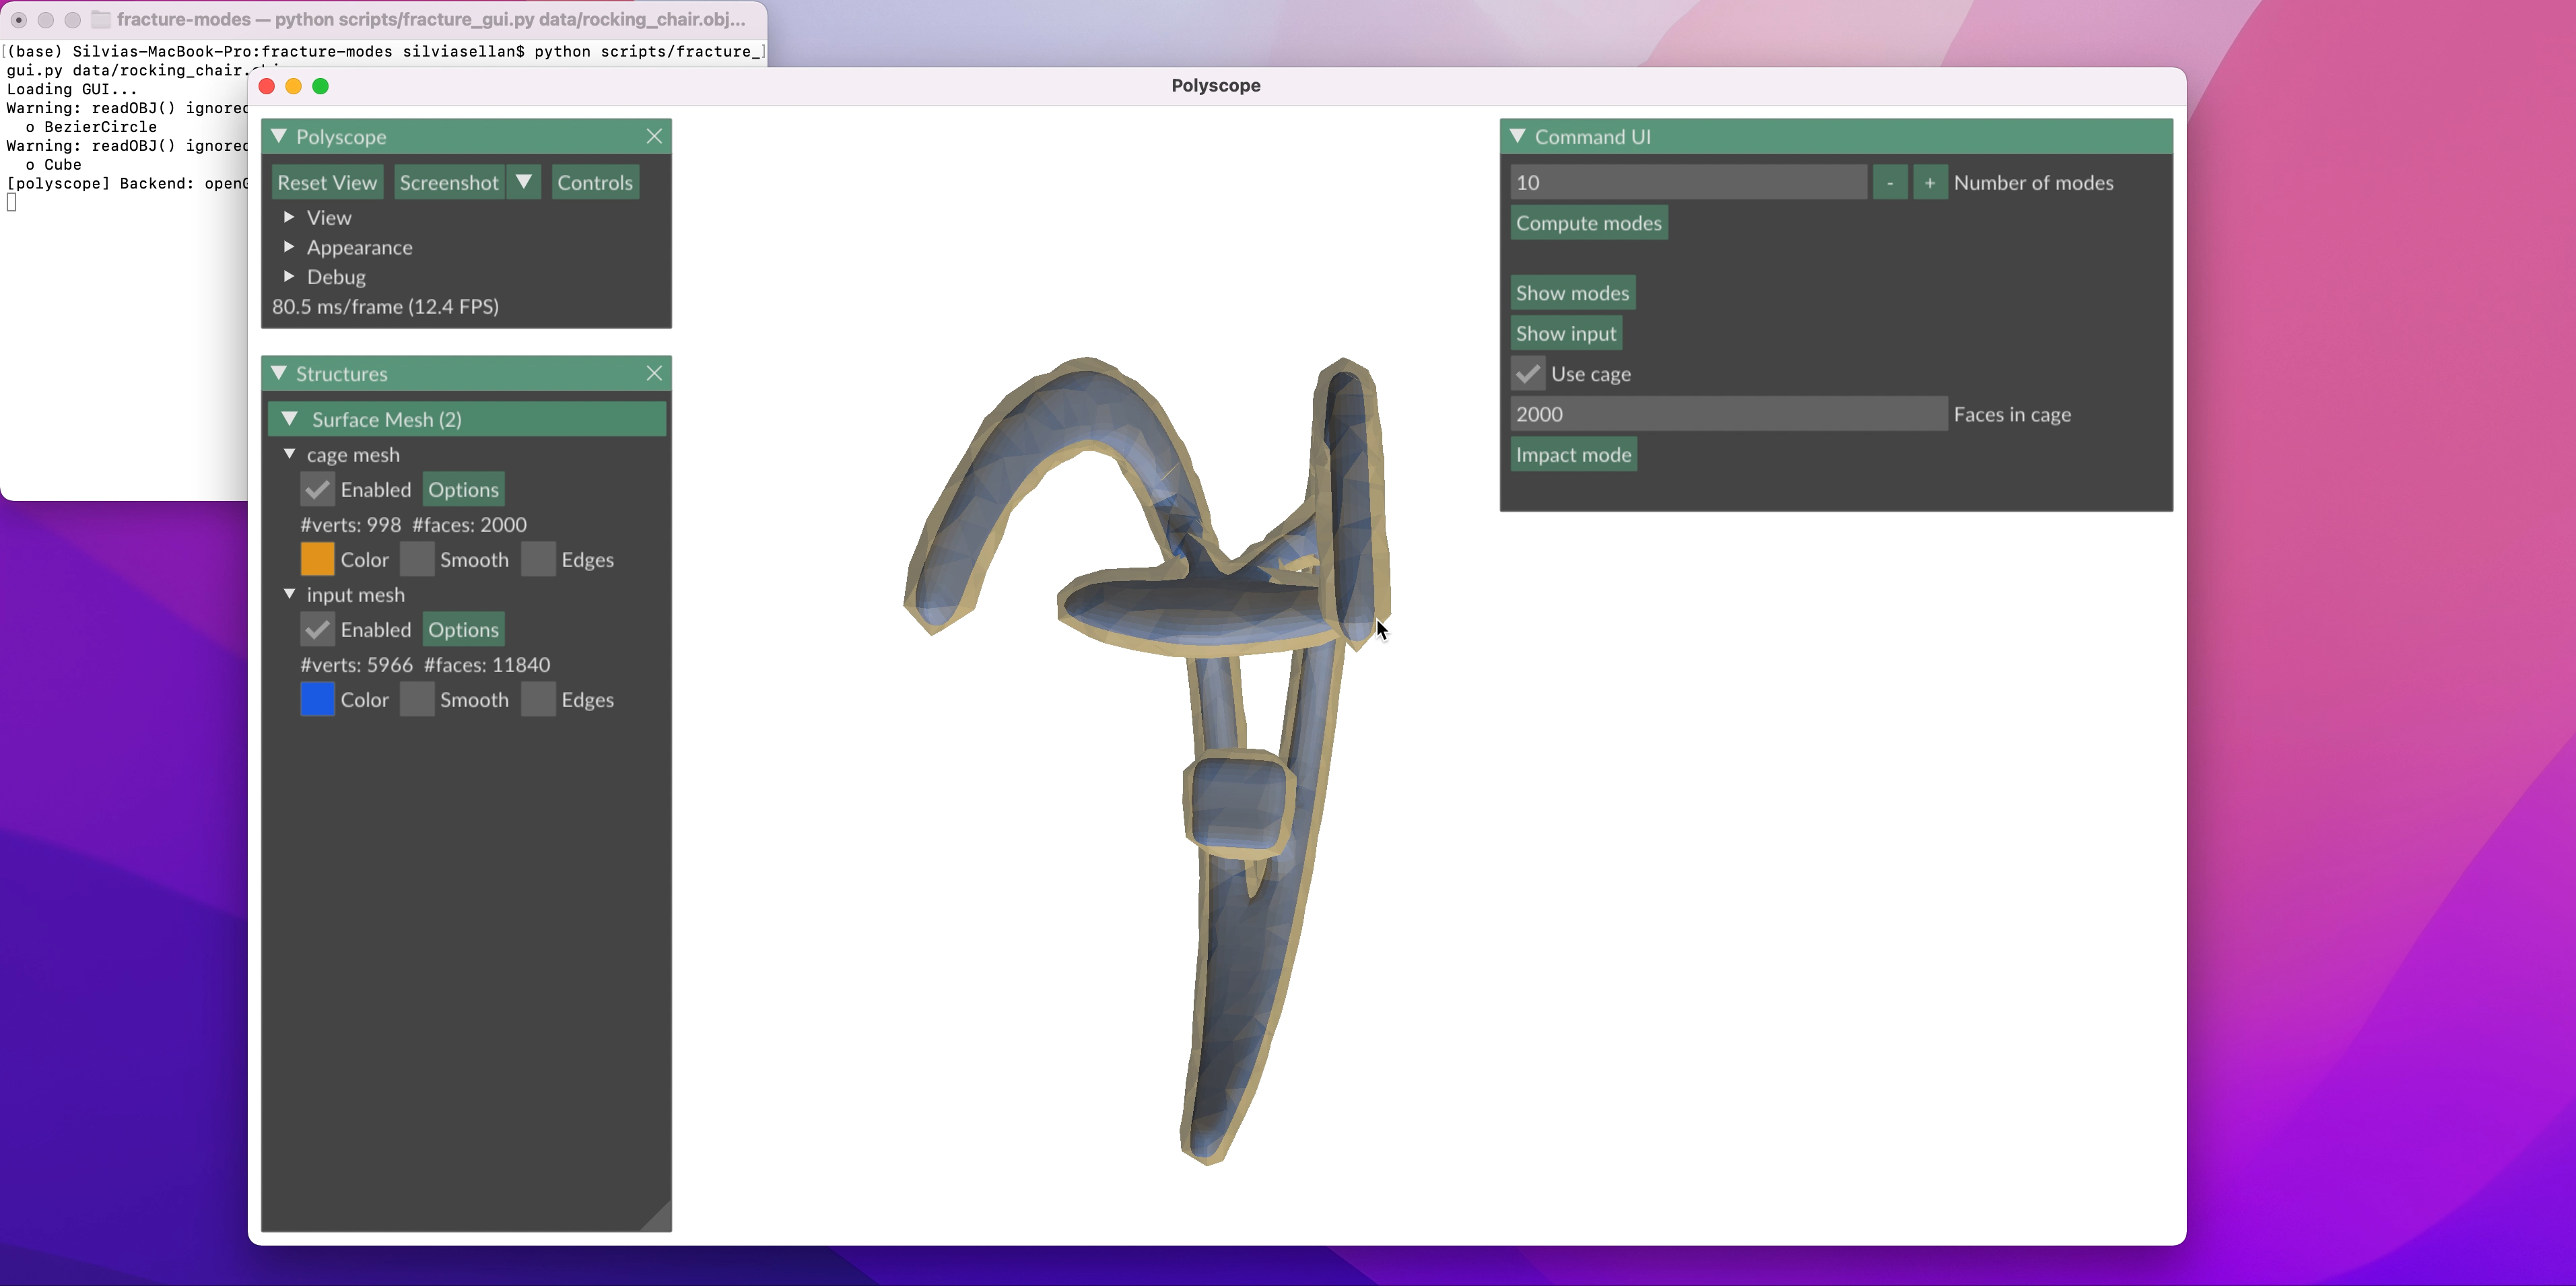Turn on Edges for cage mesh
2576x1286 pixels.
(x=538, y=560)
